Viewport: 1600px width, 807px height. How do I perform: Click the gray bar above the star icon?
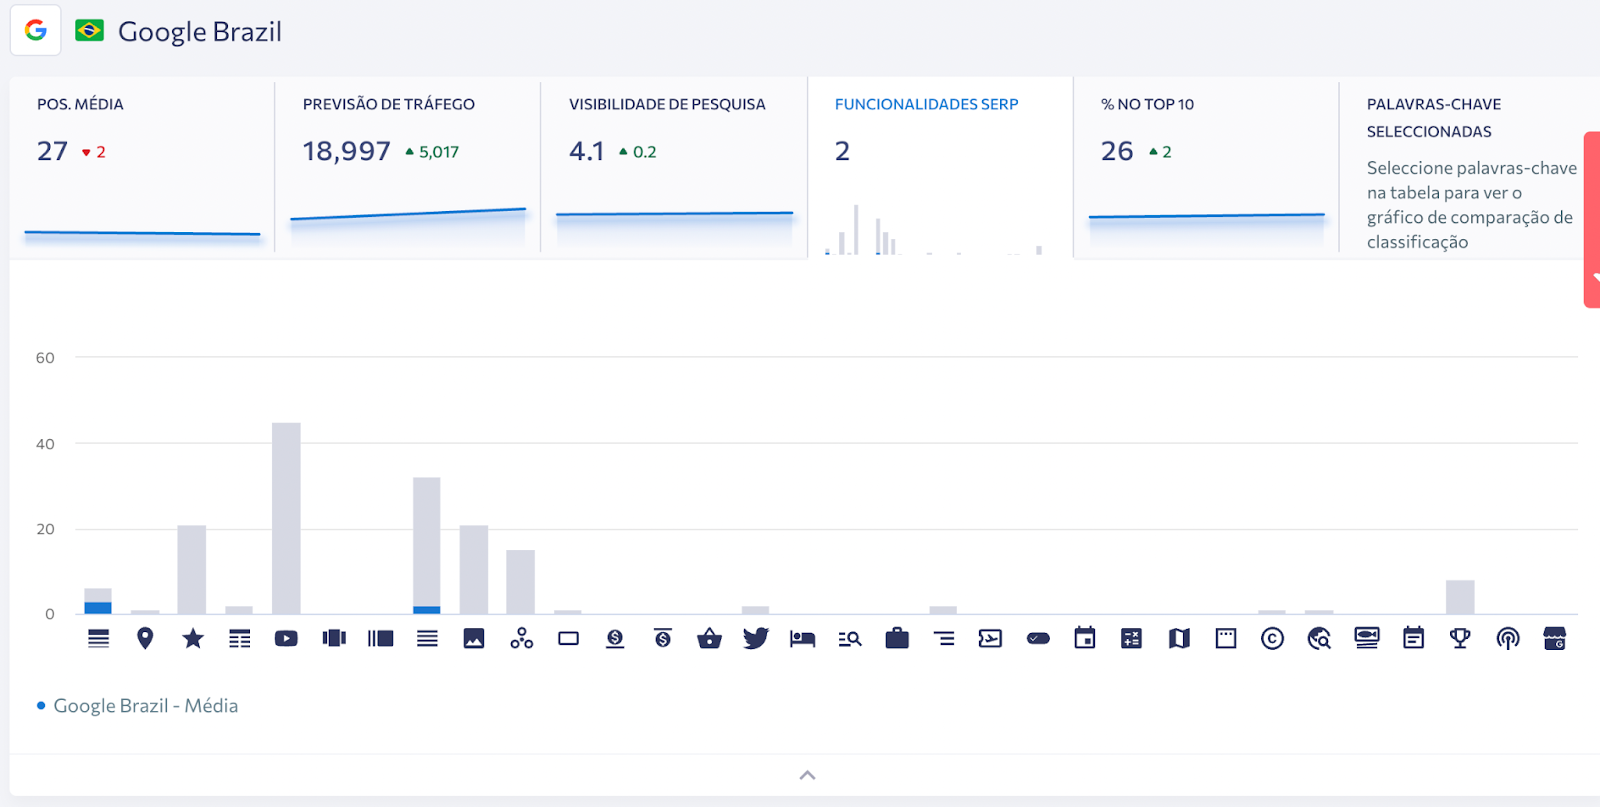tap(192, 569)
